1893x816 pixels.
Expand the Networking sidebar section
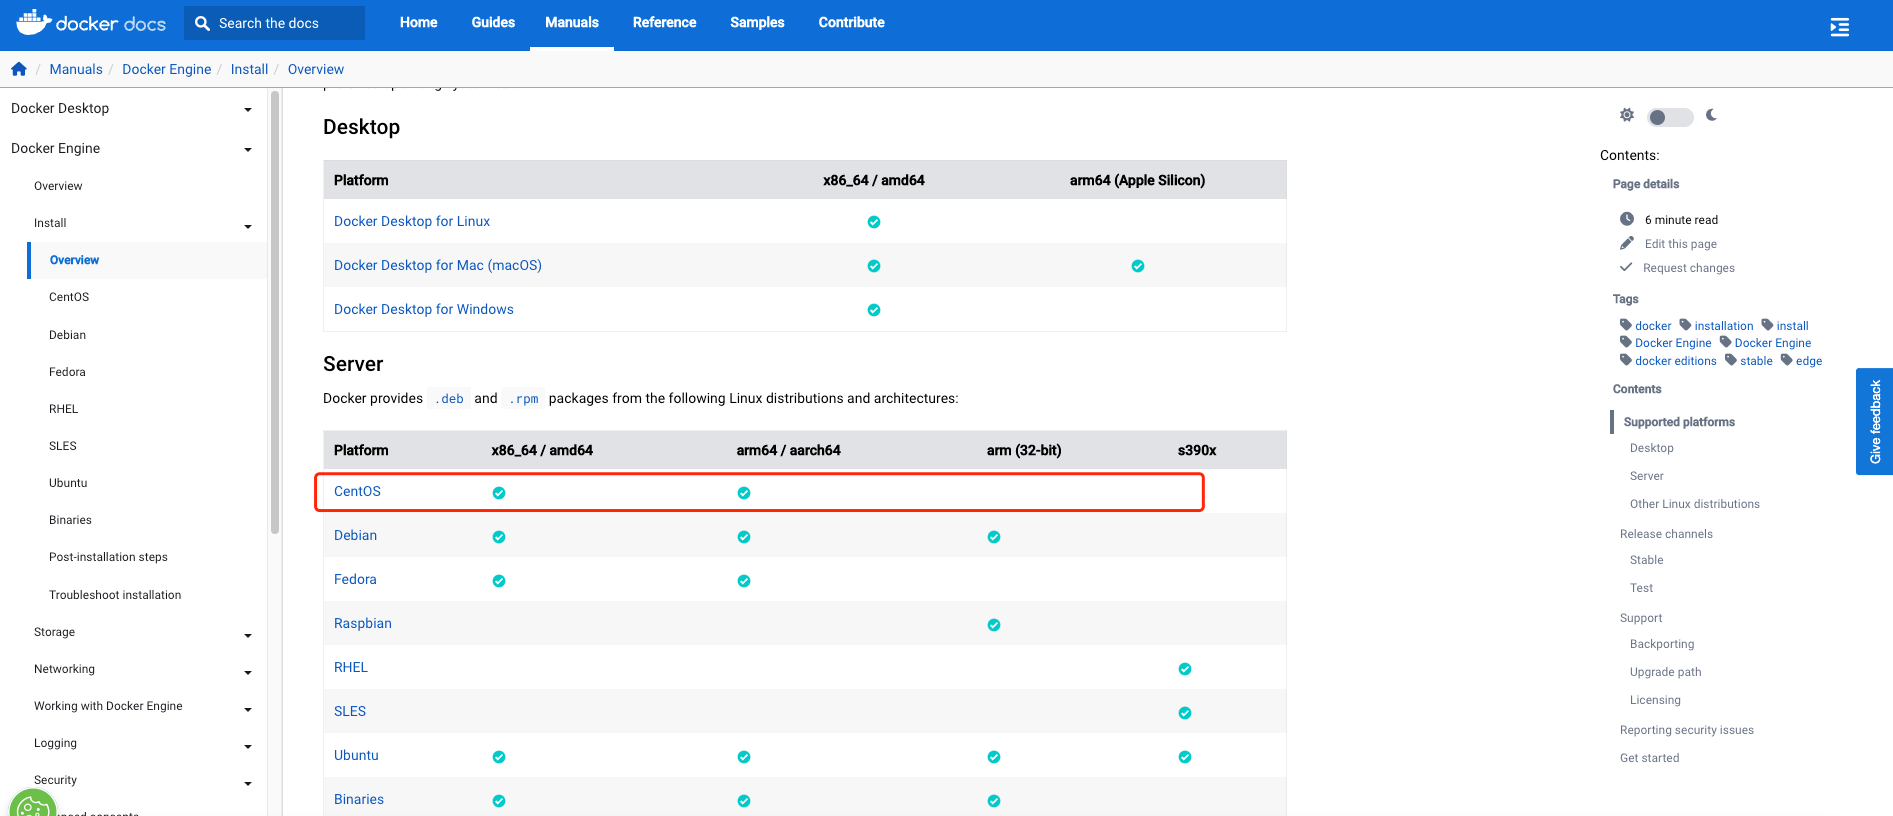(x=248, y=673)
